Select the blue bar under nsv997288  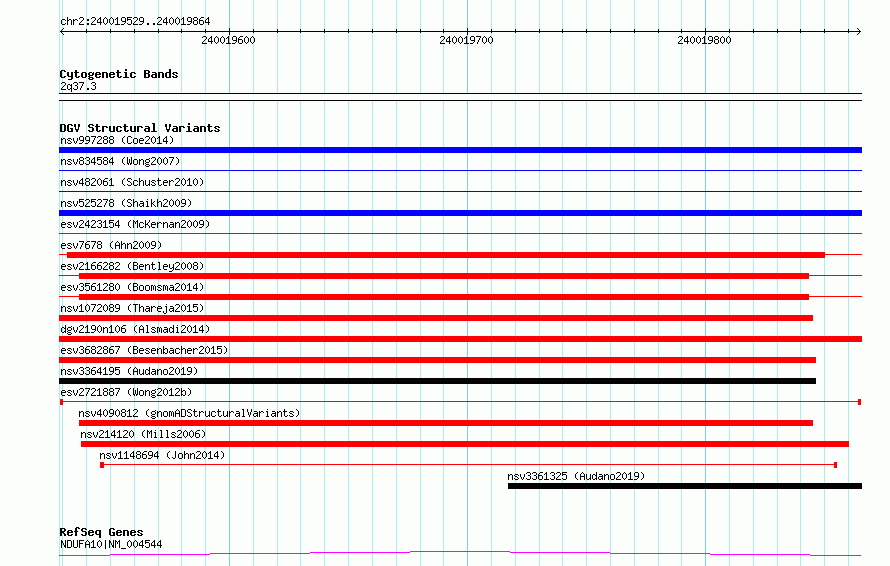[x=460, y=150]
